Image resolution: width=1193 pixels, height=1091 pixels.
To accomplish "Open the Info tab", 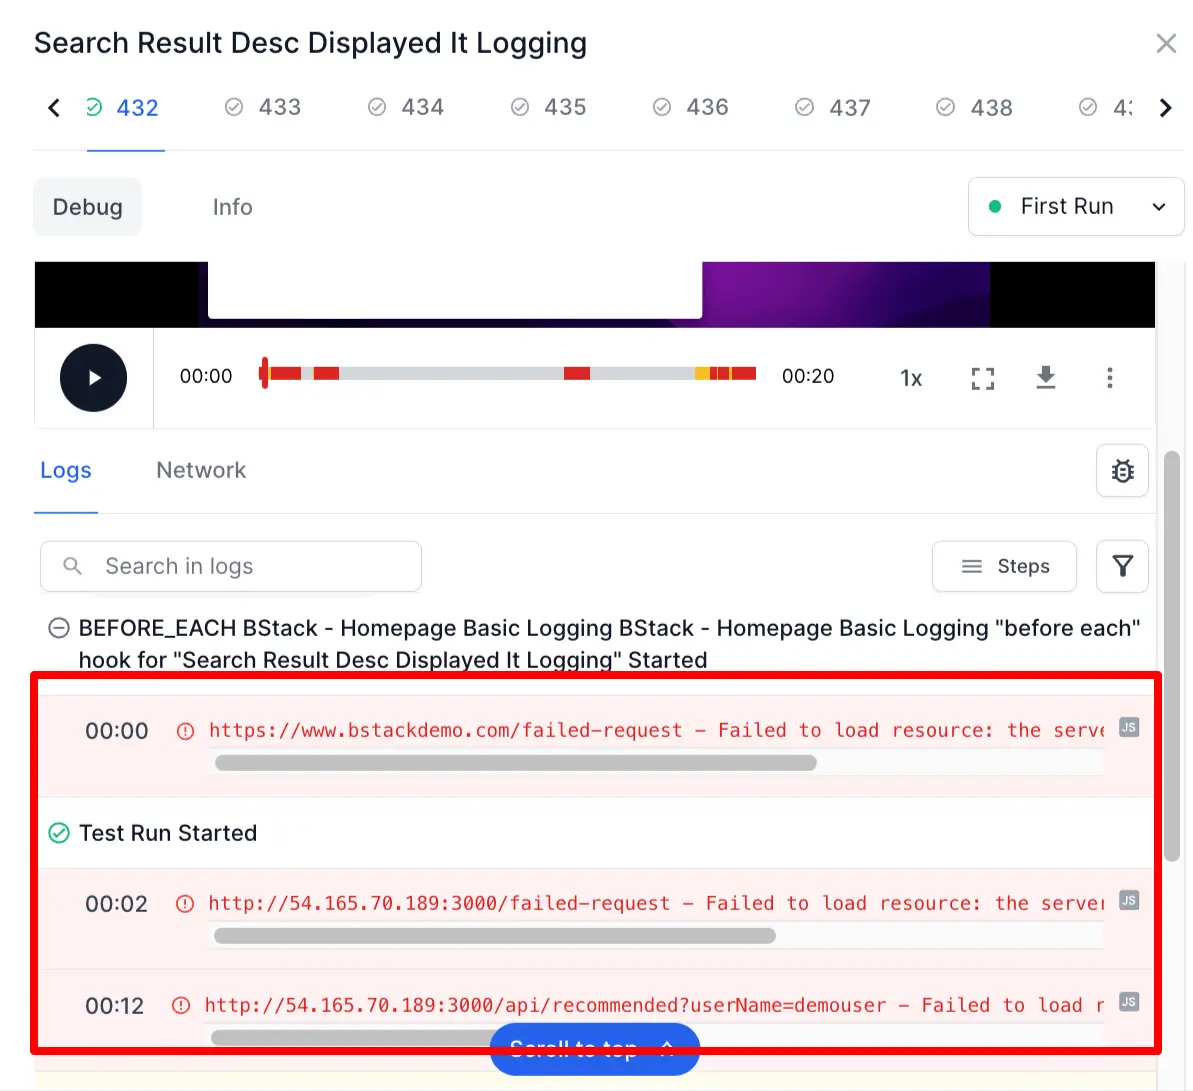I will 232,207.
